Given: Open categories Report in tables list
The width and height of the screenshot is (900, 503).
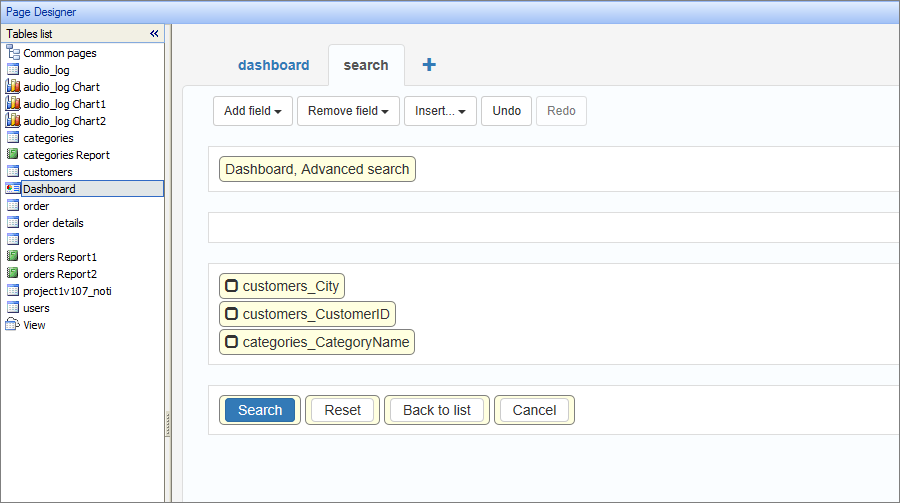Looking at the screenshot, I should coord(67,155).
